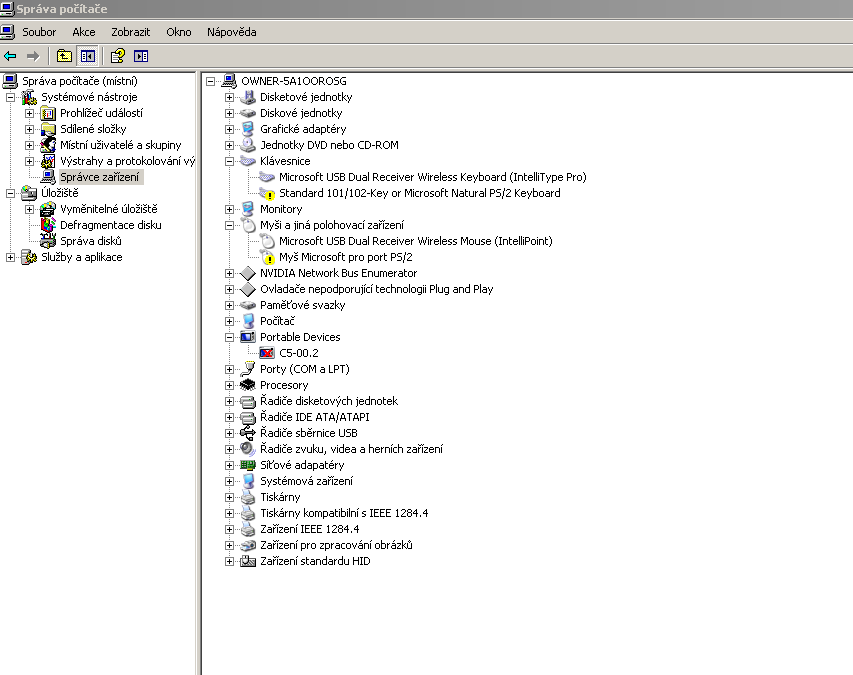Collapse the Systémové nástroje node

pyautogui.click(x=10, y=97)
